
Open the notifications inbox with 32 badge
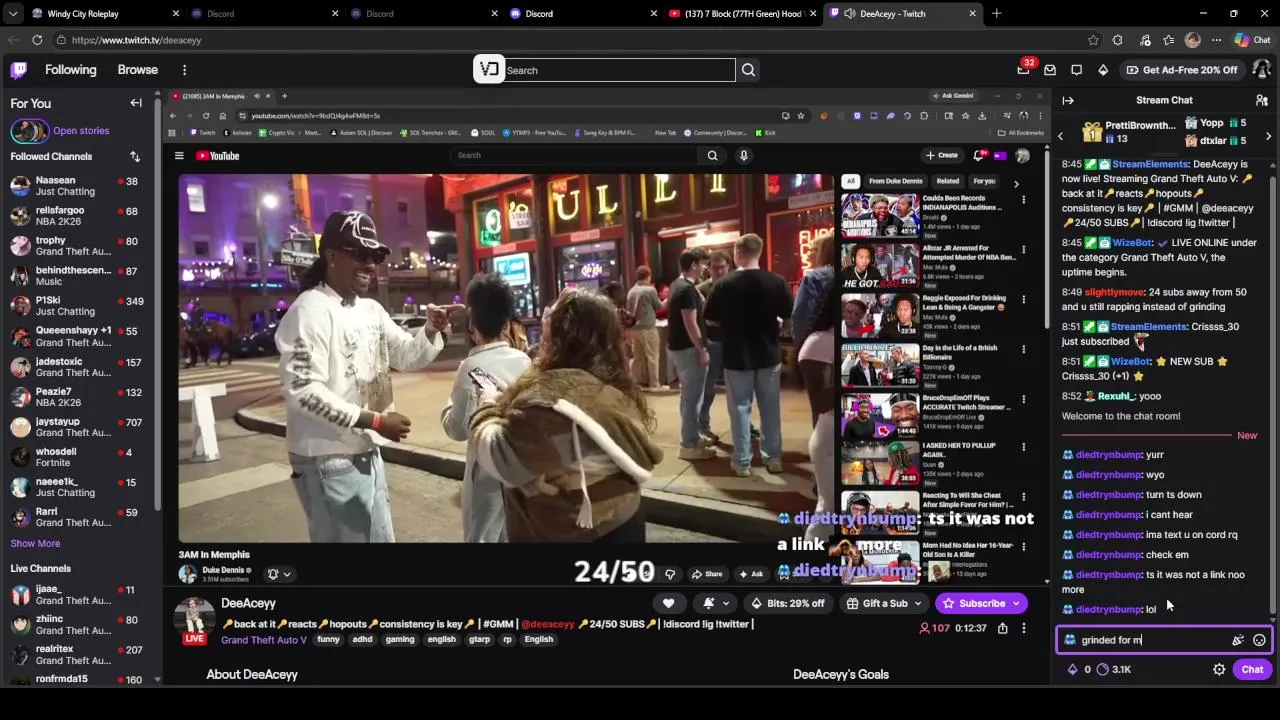[1023, 69]
